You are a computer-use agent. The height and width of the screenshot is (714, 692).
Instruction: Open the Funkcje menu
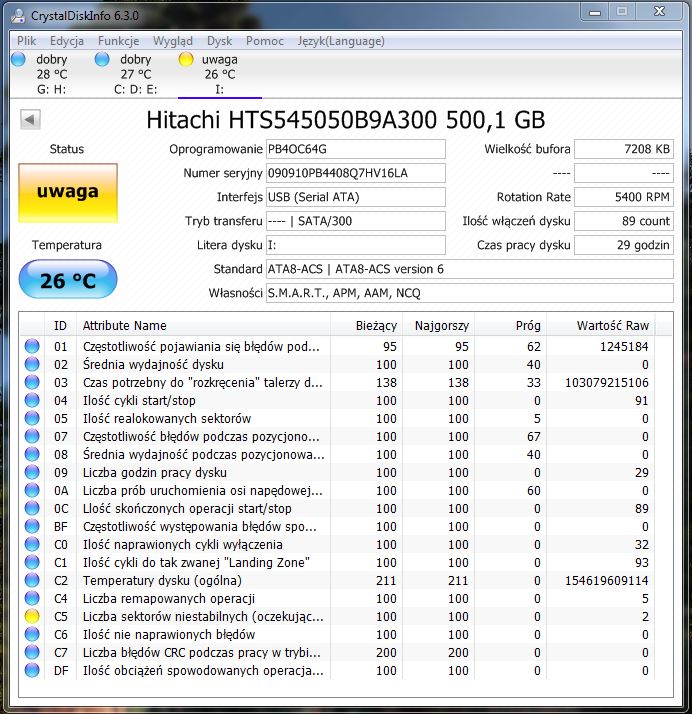[118, 41]
